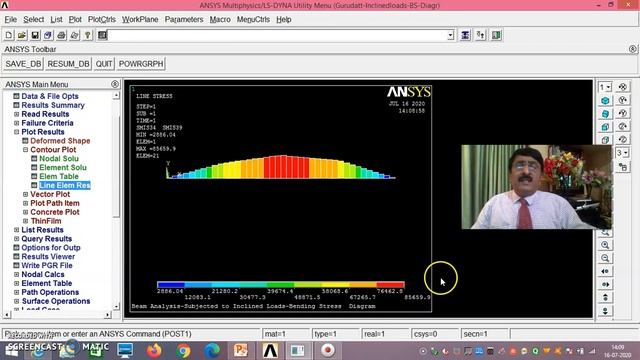Click the Zoom Out magnifier icon
Viewport: 640px width, 360px height.
coord(605,258)
